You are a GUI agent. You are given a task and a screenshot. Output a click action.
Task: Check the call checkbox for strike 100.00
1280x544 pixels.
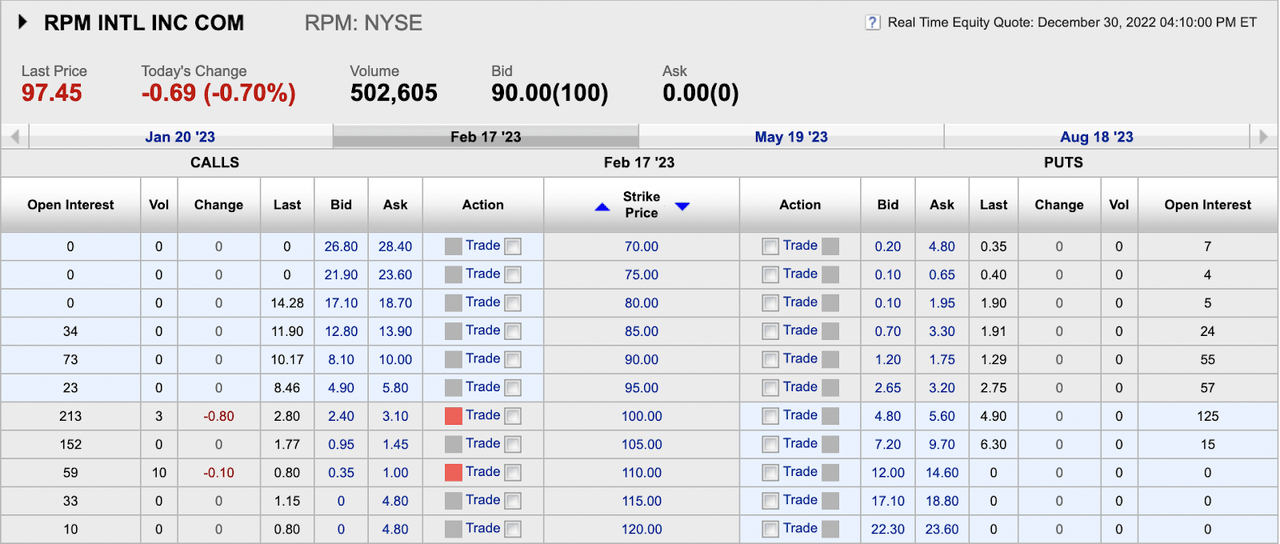(x=513, y=416)
